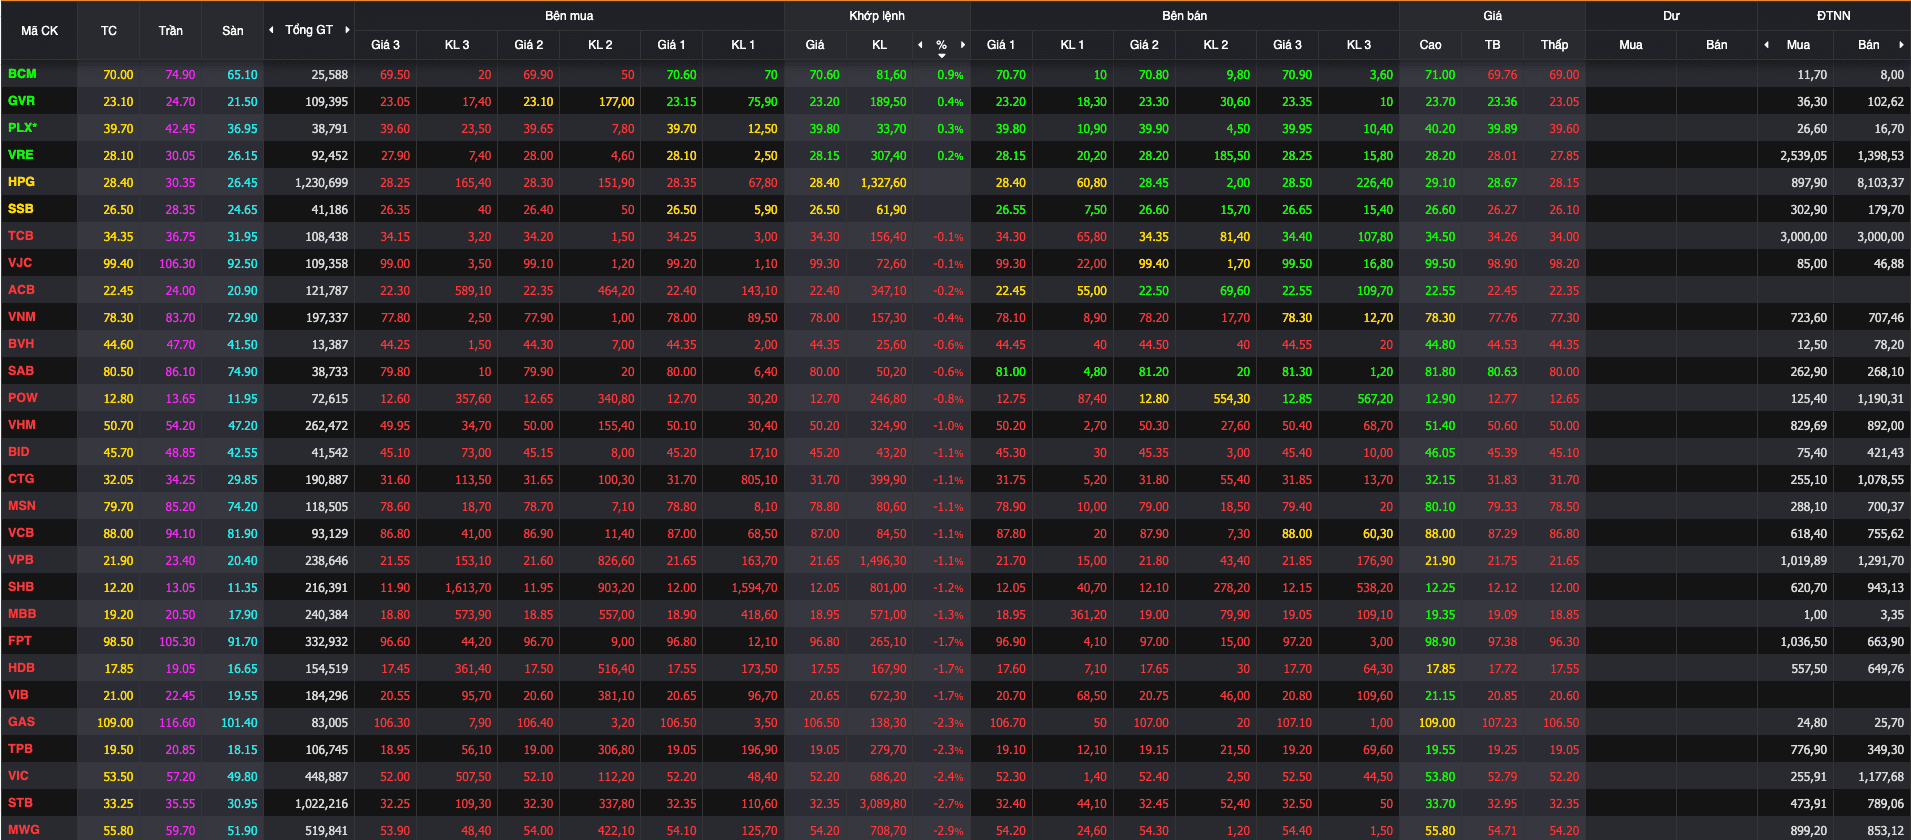Open the BID stock symbol
Screen dimensions: 1911x840
pyautogui.click(x=19, y=452)
